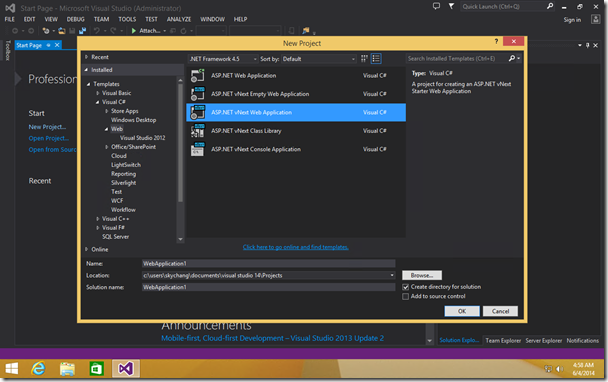Click the search magnifier in template search
The height and width of the screenshot is (382, 608).
pyautogui.click(x=512, y=59)
